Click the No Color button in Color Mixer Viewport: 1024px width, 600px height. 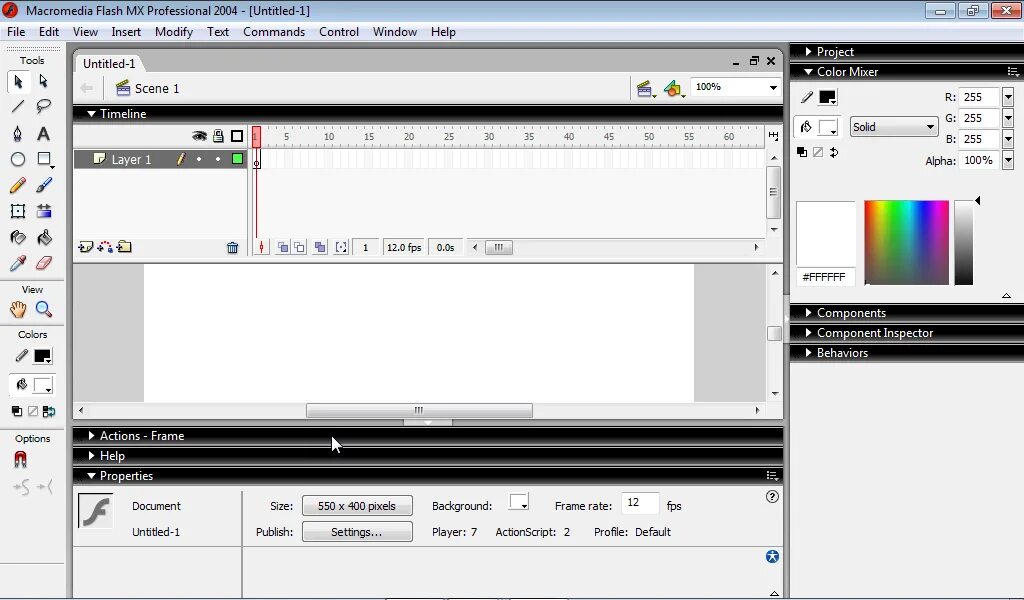coord(818,152)
